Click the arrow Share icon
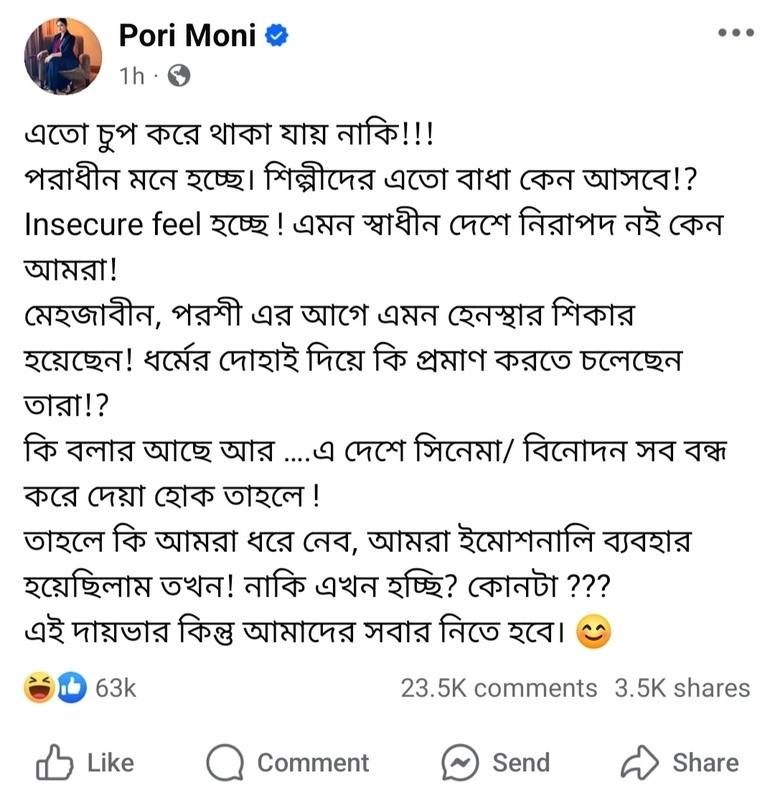This screenshot has width=775, height=800. (x=640, y=763)
